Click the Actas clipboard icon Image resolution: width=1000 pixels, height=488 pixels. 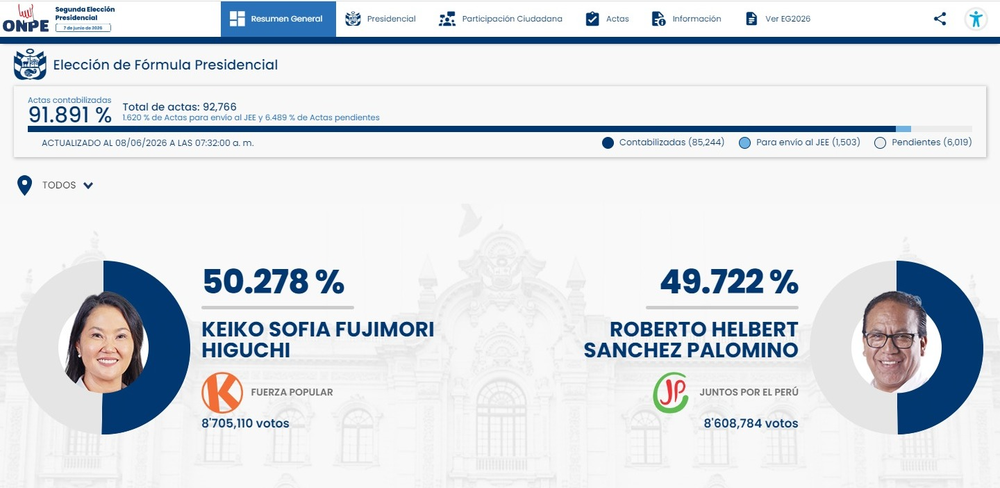pos(592,18)
